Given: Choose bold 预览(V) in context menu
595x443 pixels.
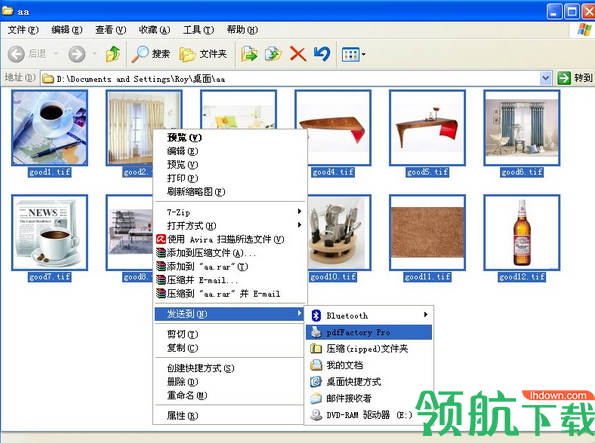Looking at the screenshot, I should click(230, 137).
